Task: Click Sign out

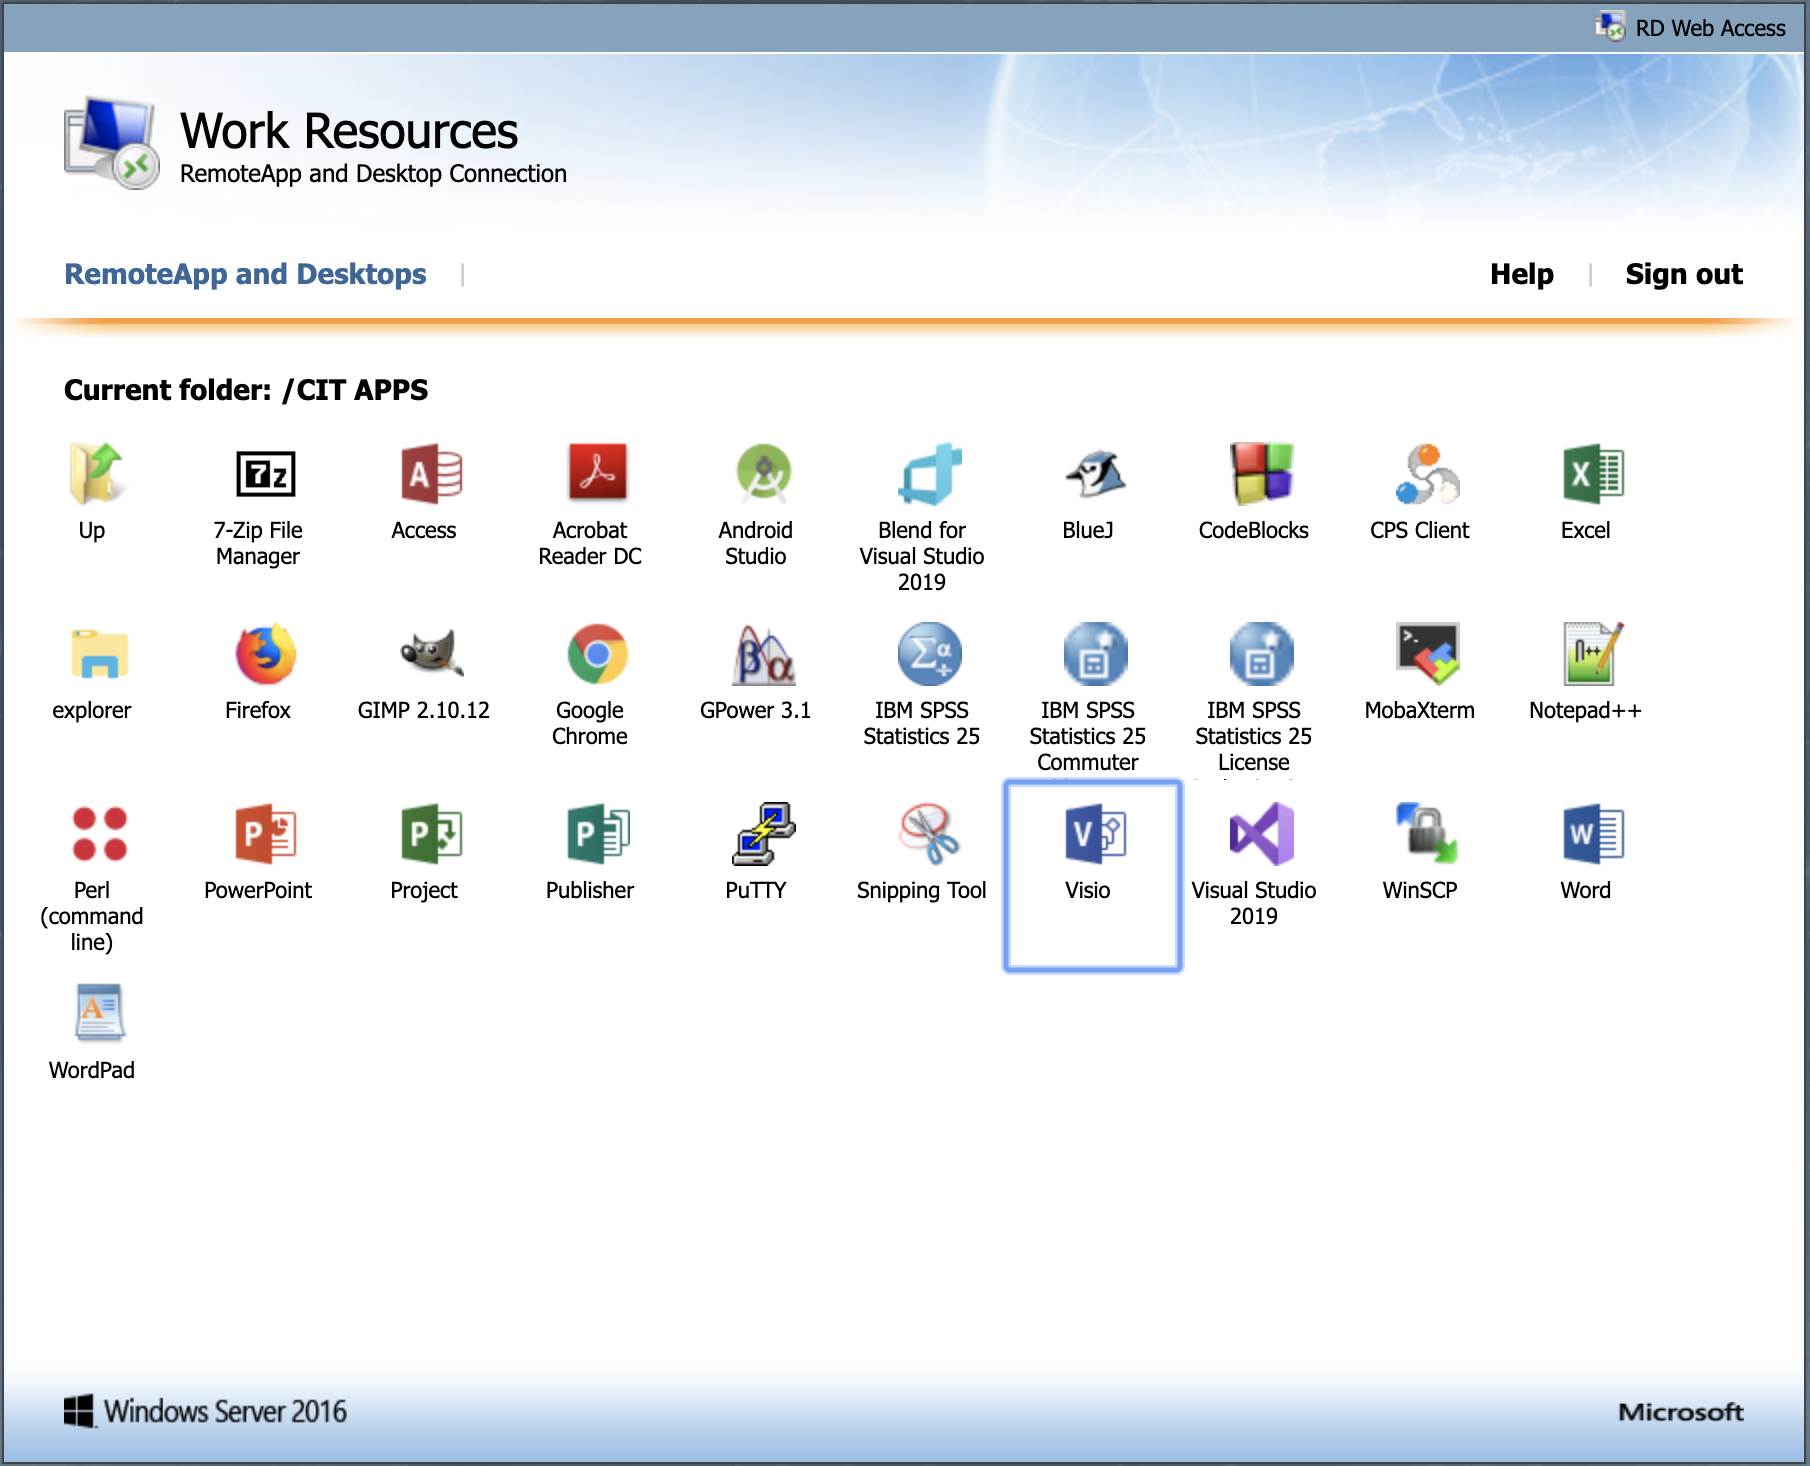Action: click(x=1684, y=274)
